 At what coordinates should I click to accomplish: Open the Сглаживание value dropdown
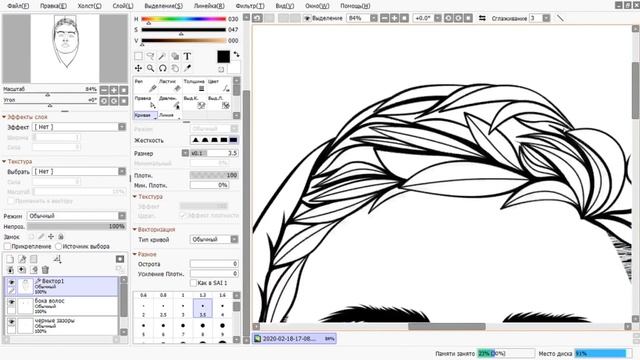pos(546,18)
